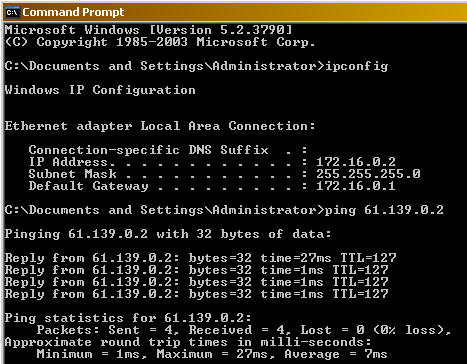Click the Pinging with 32 bytes line

click(x=168, y=234)
